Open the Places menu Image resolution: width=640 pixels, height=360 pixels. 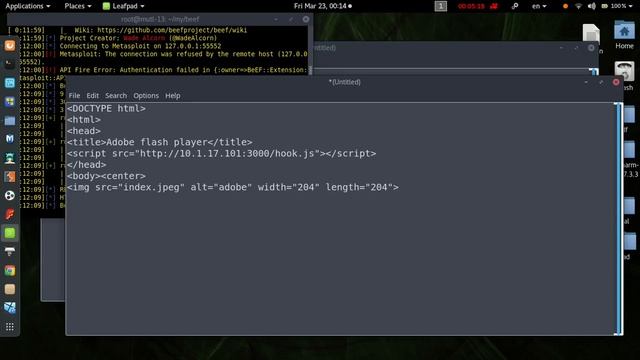click(x=78, y=6)
